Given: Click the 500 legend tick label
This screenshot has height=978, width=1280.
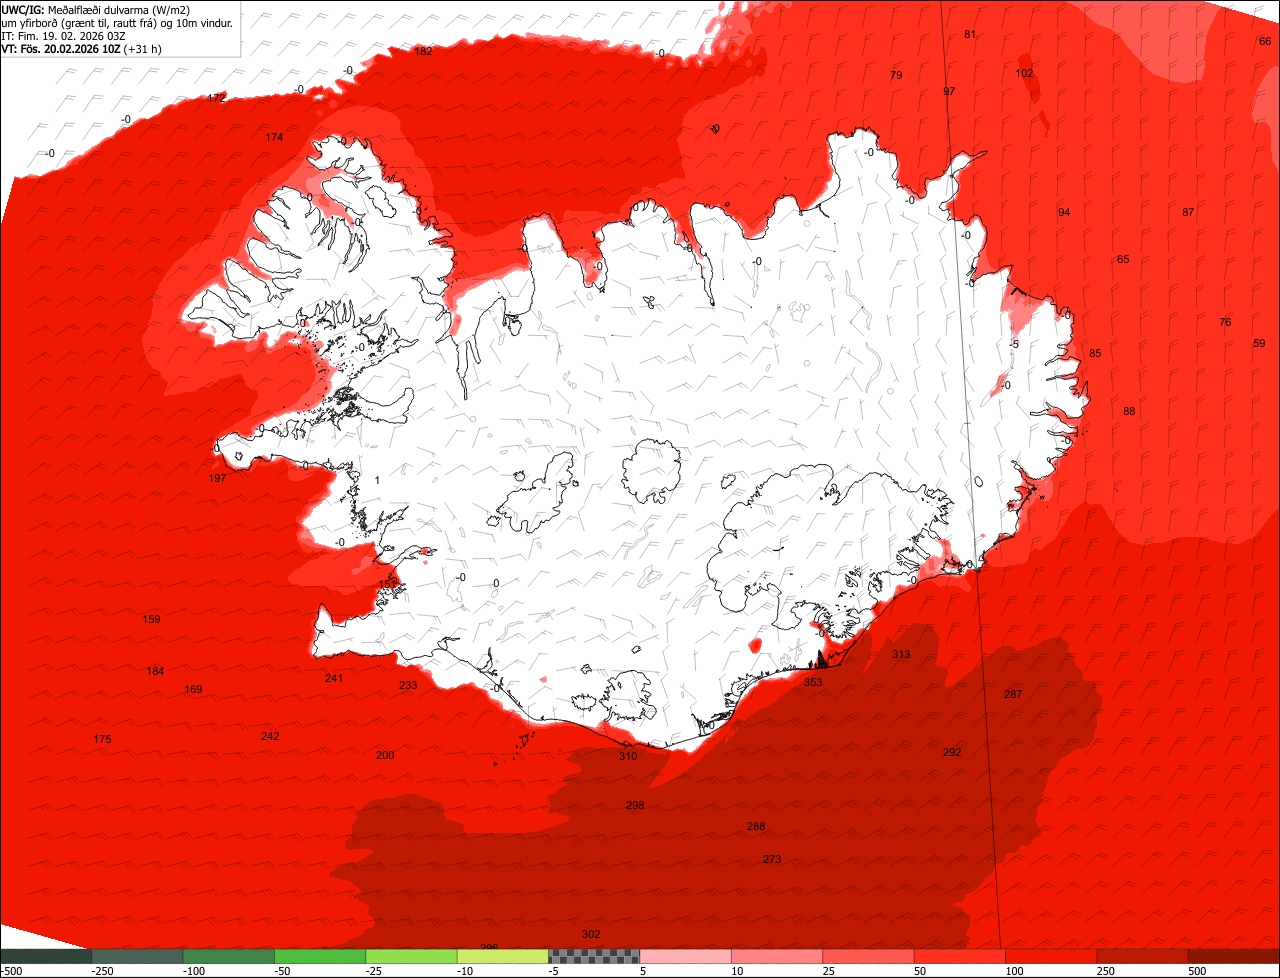Looking at the screenshot, I should (x=1199, y=970).
